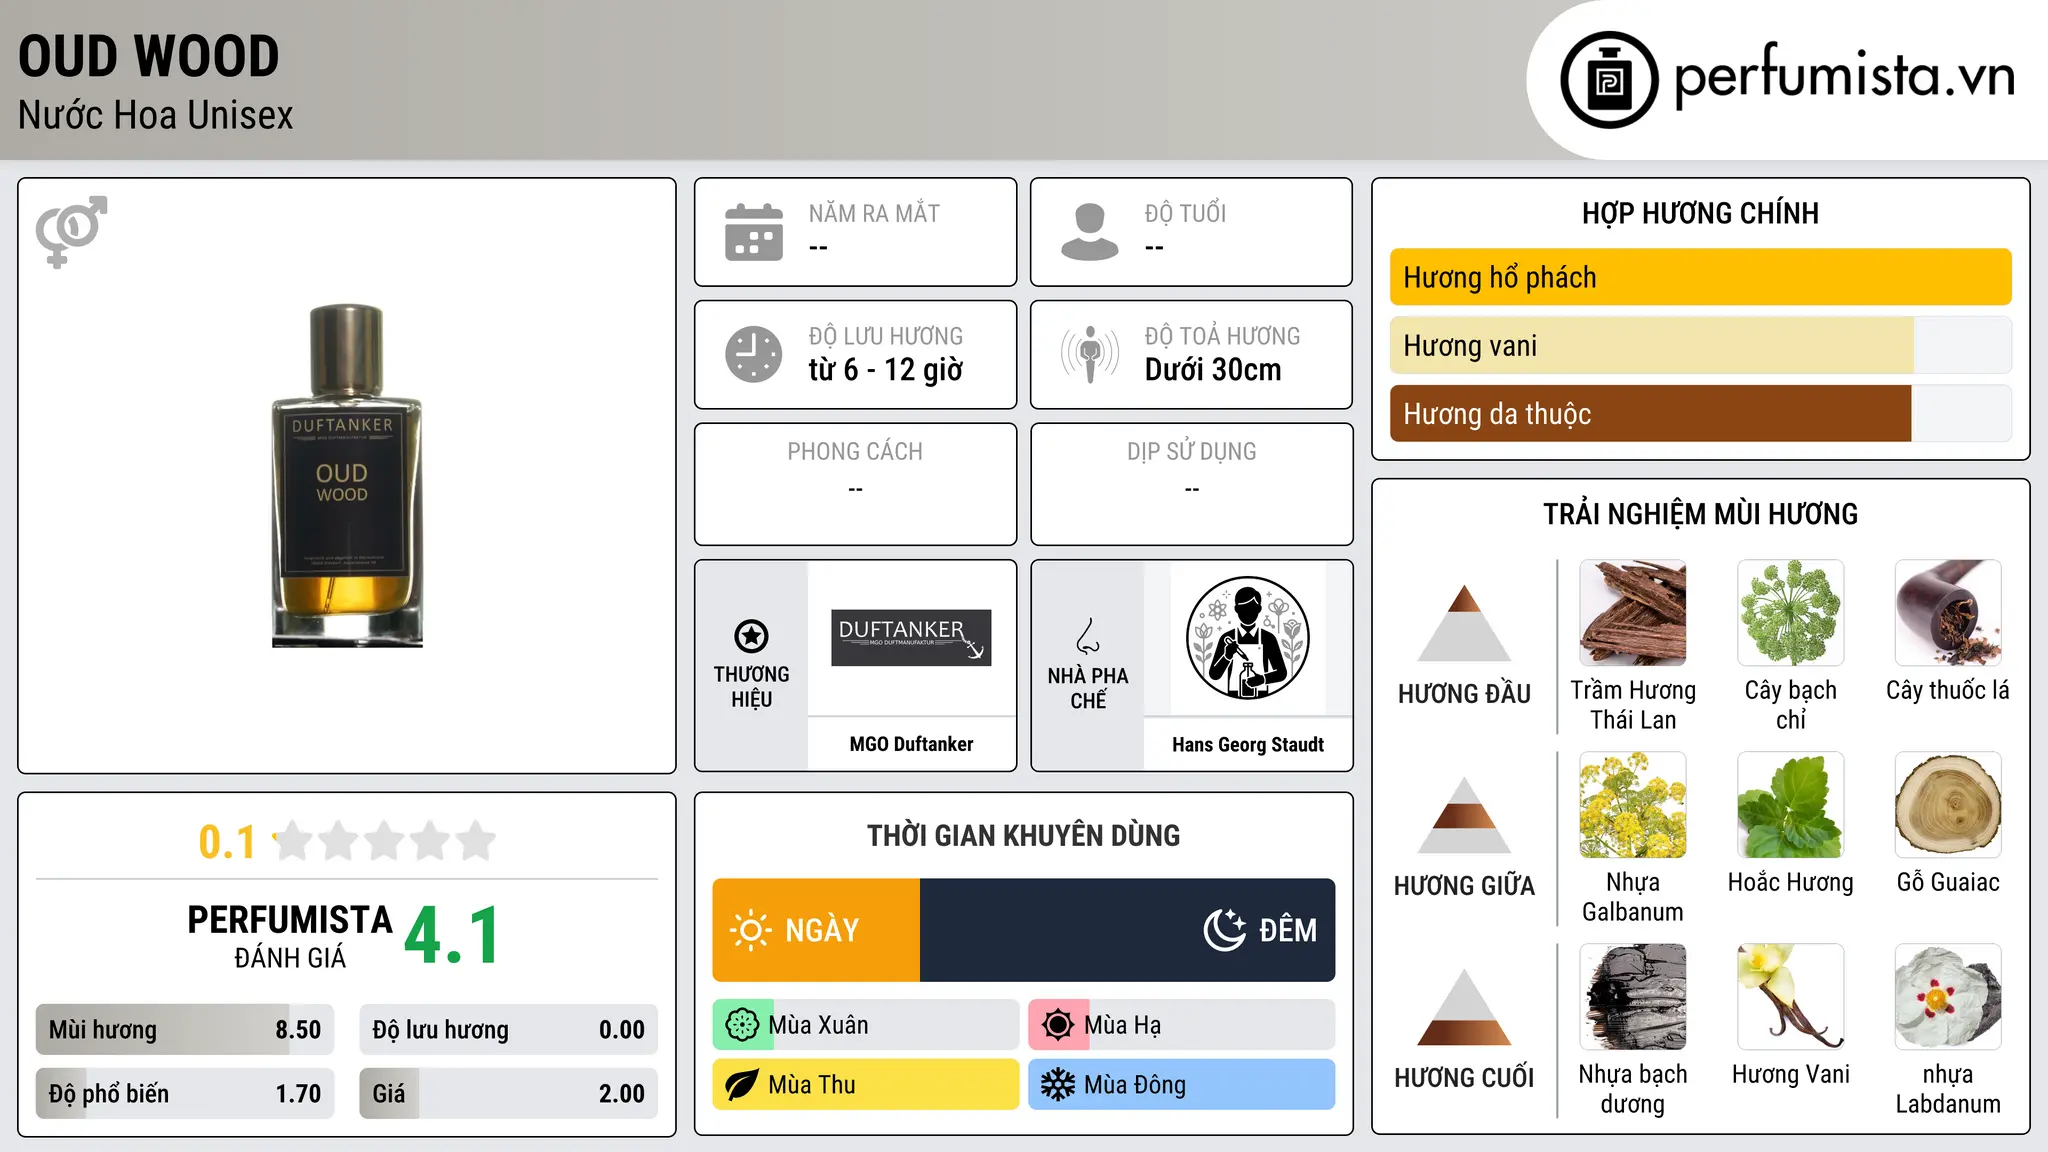Click the leaf icon for Mùa Thu

pos(742,1085)
